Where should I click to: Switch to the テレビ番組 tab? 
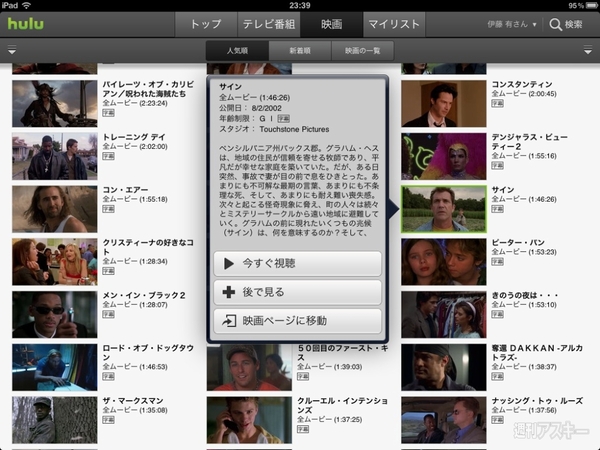point(269,24)
